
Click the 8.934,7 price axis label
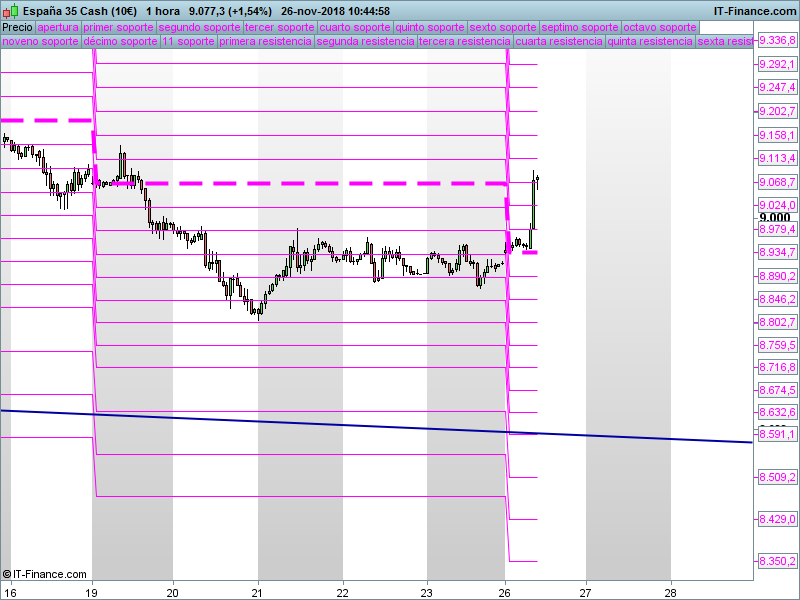click(777, 253)
